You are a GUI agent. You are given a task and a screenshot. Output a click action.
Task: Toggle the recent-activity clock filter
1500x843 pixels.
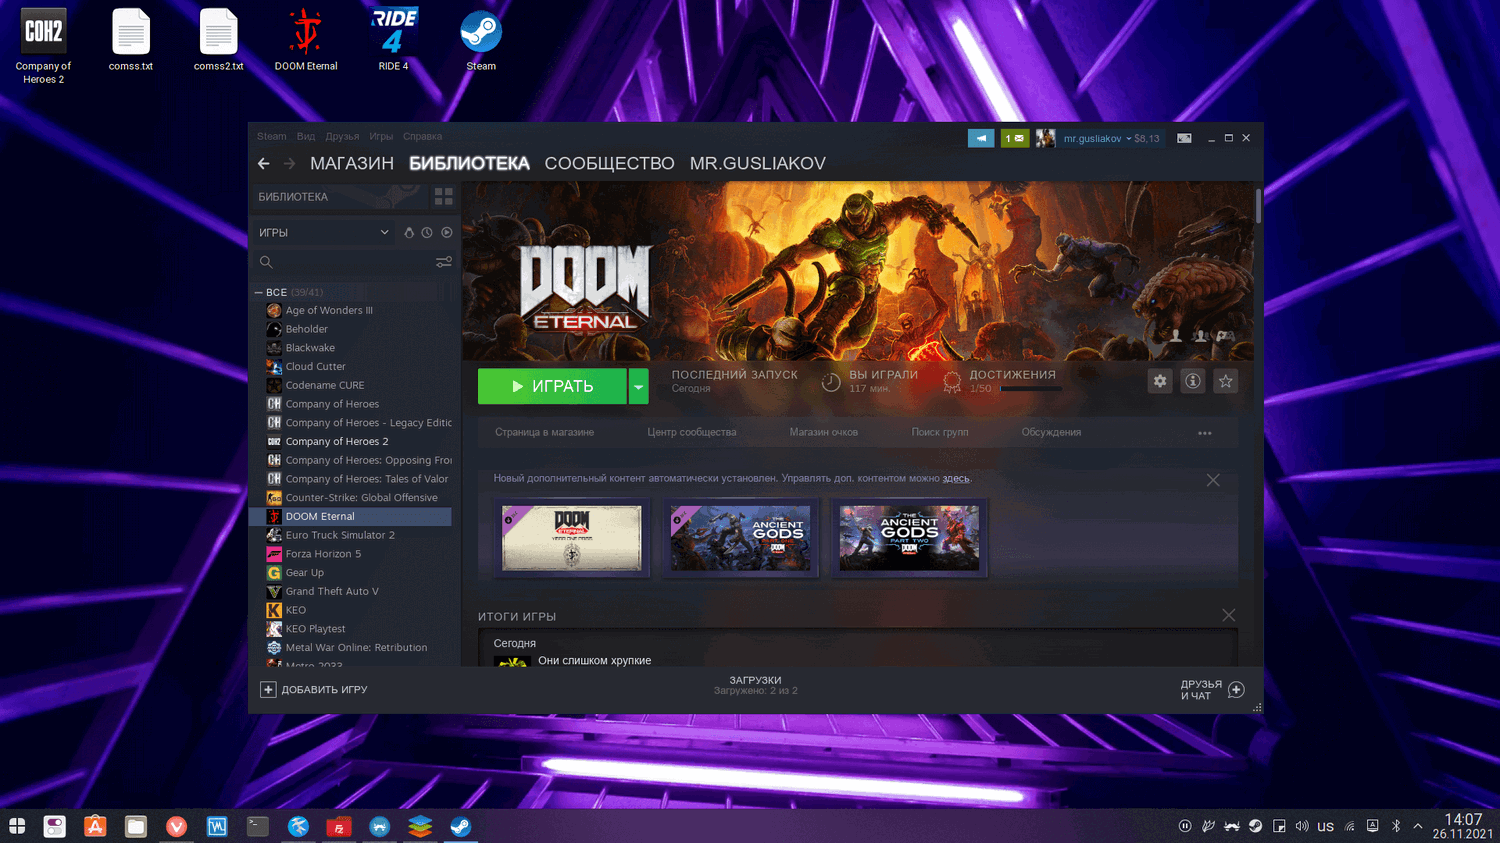[427, 233]
